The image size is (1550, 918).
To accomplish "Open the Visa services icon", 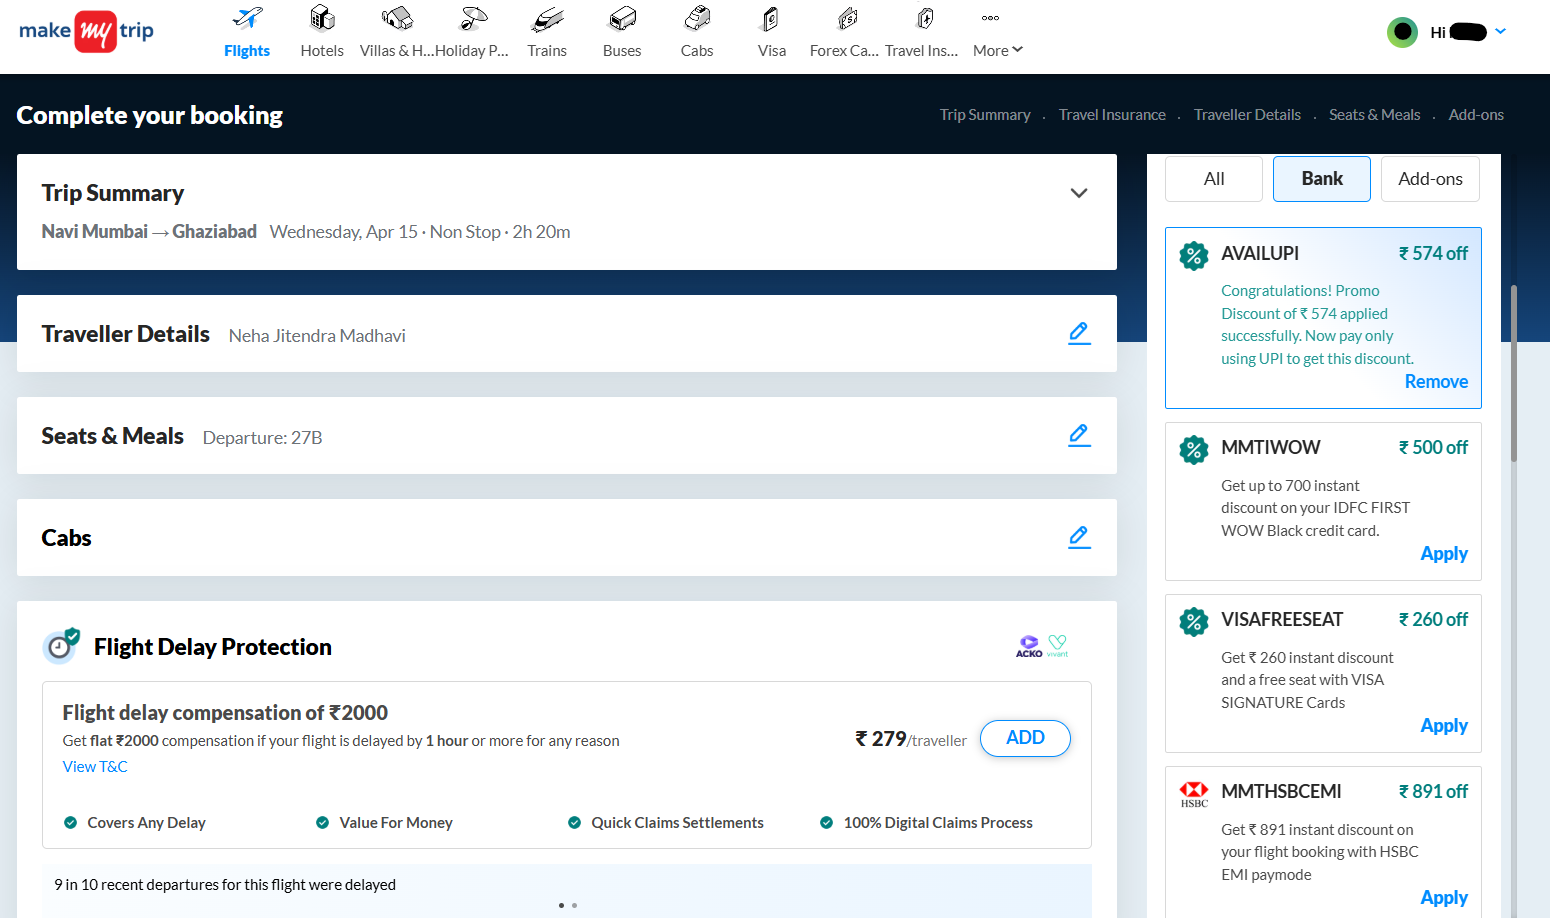I will coord(771,20).
